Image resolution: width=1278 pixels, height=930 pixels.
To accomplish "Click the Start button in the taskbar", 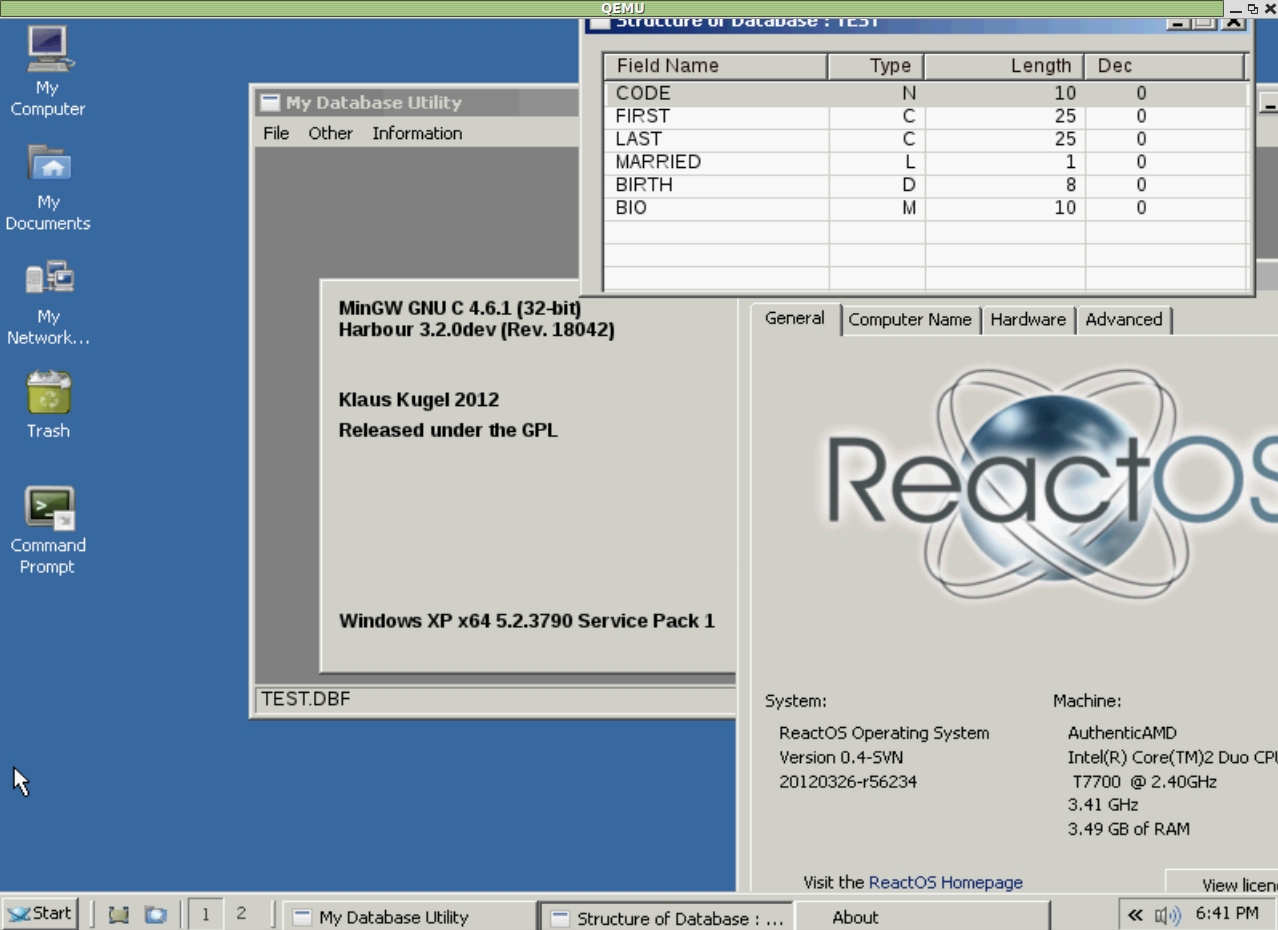I will coord(40,913).
